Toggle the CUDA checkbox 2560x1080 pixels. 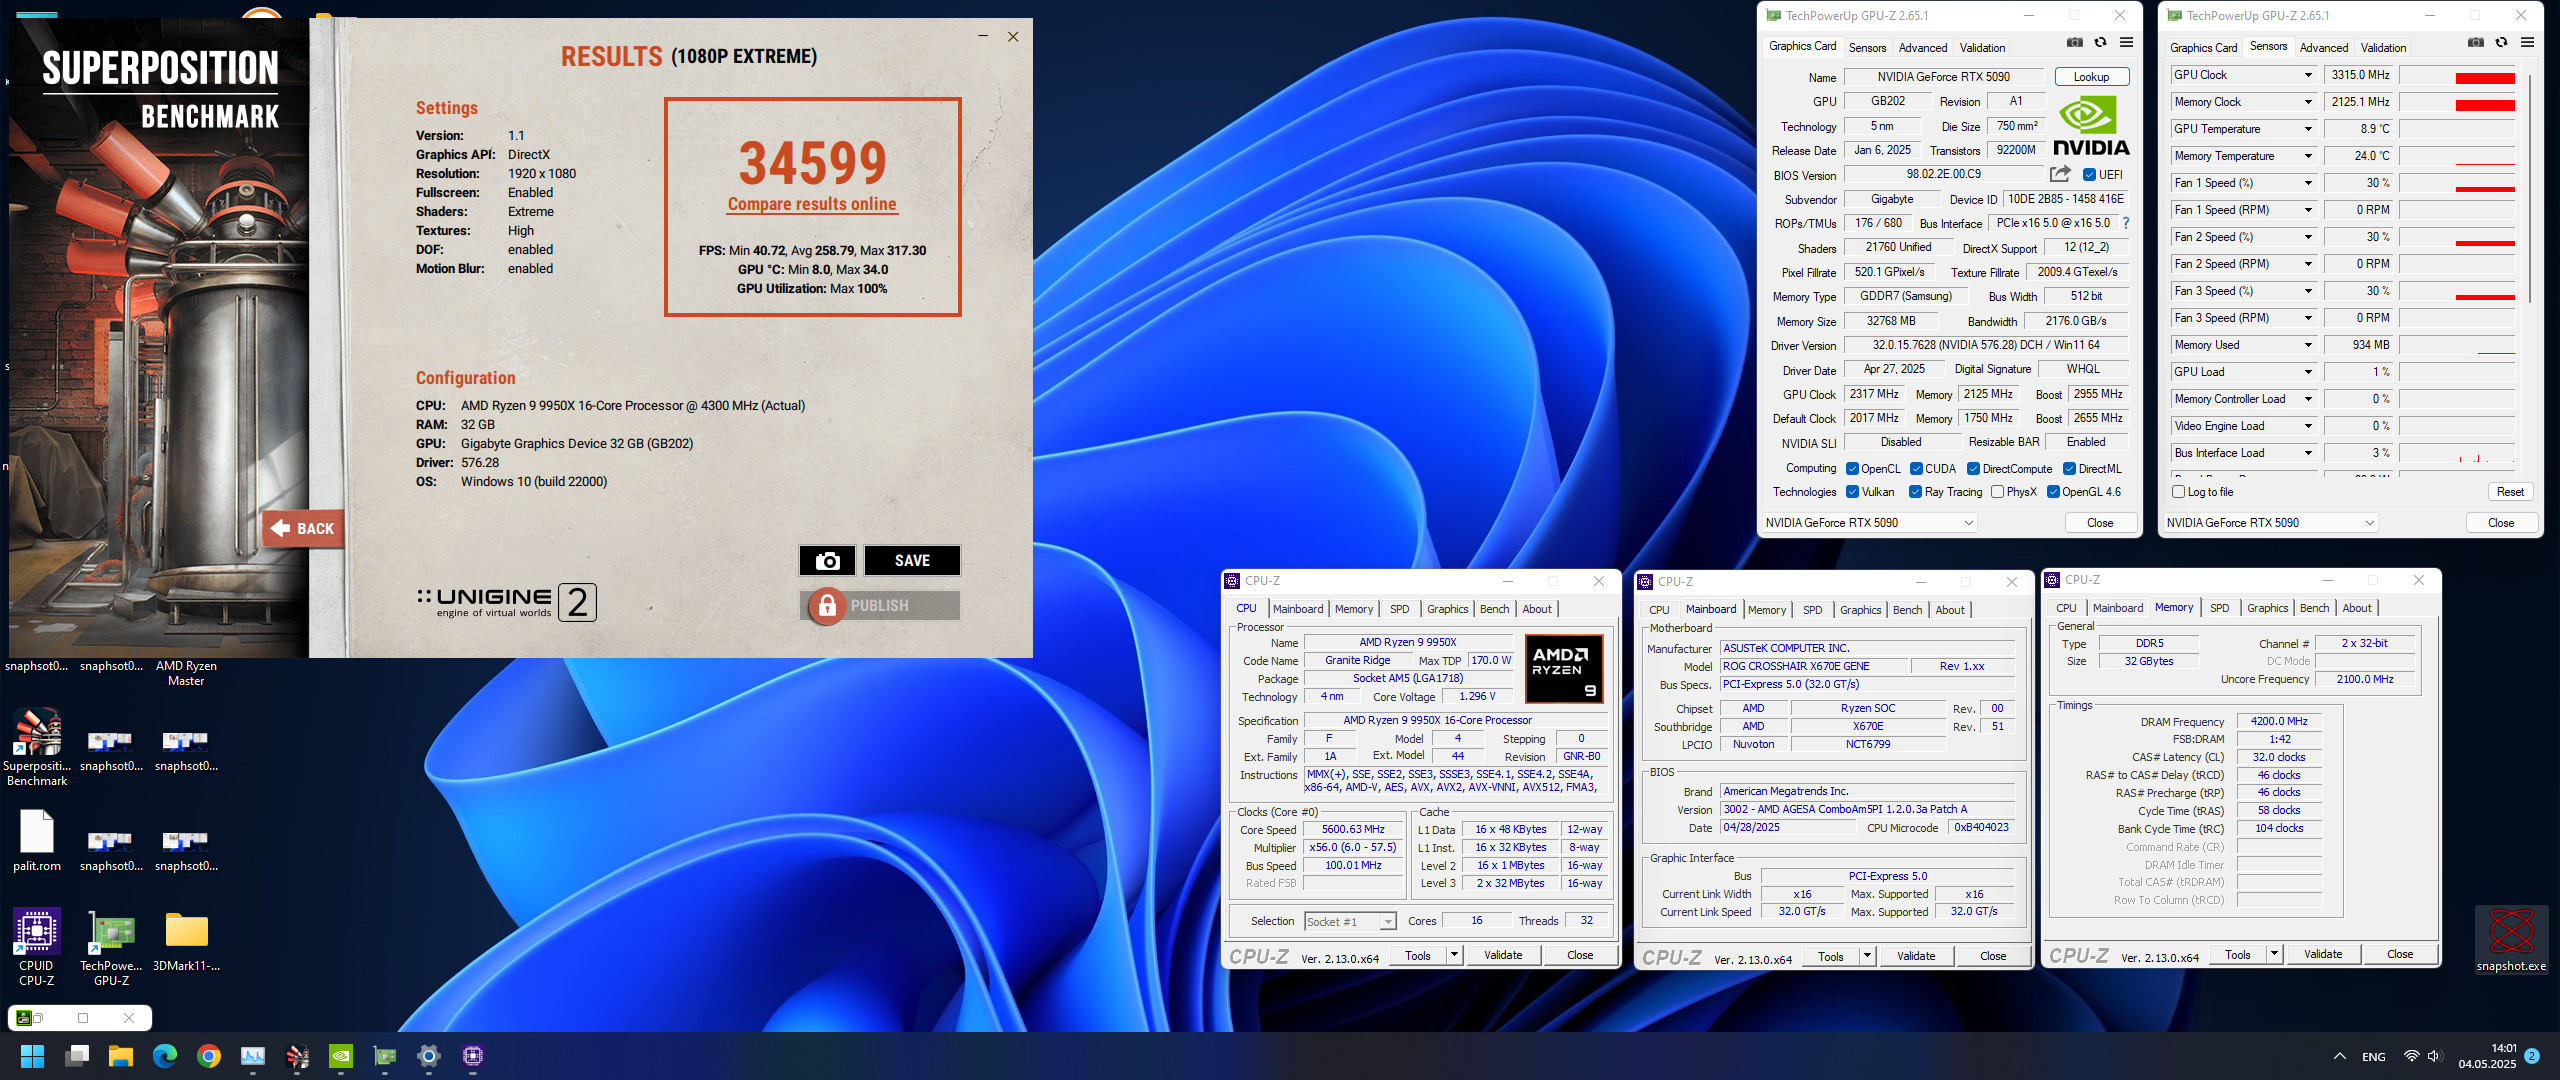[x=1916, y=469]
